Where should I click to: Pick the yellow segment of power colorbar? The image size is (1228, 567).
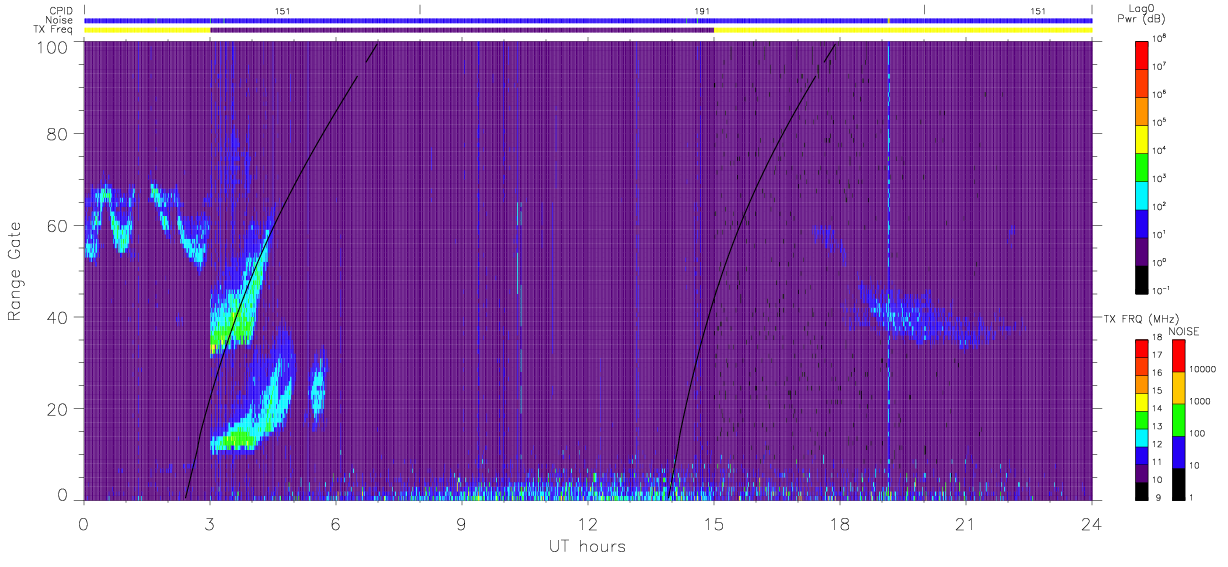point(1143,138)
